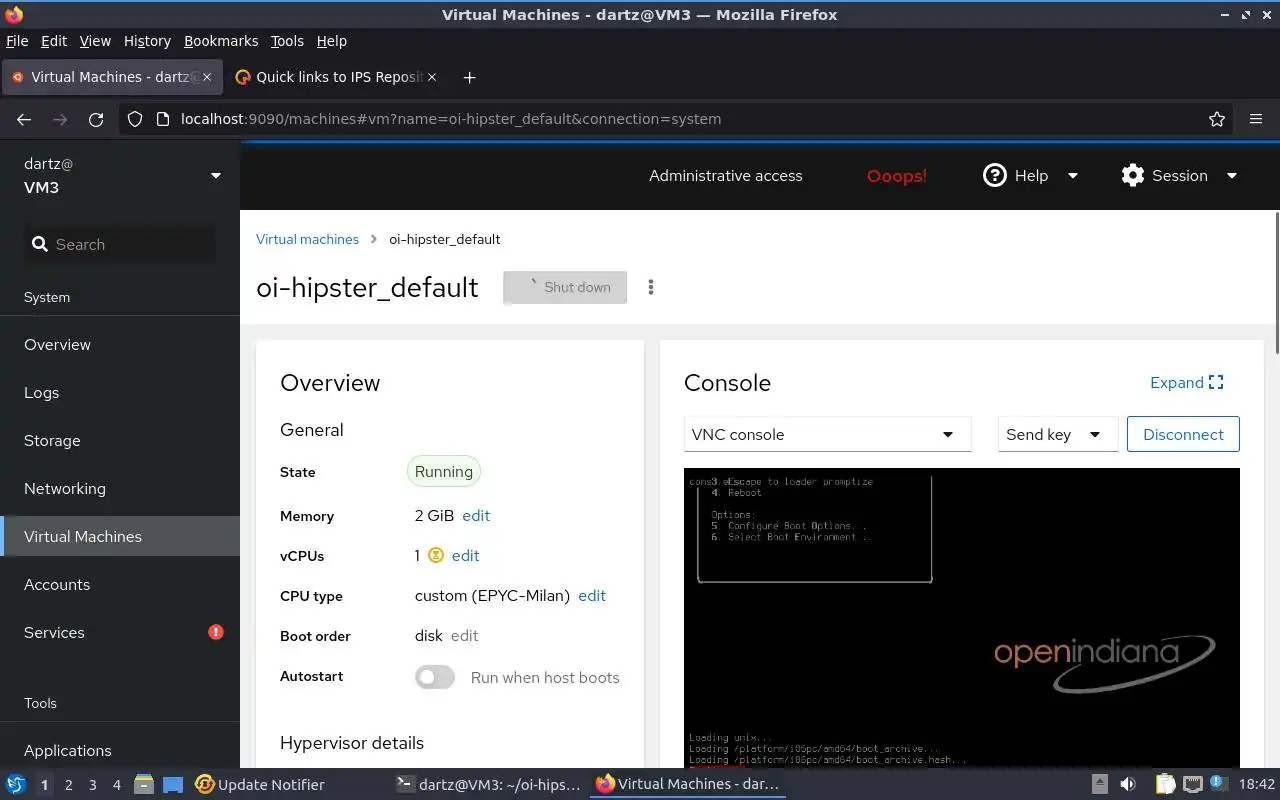Click edit next to Boot order

(x=464, y=636)
